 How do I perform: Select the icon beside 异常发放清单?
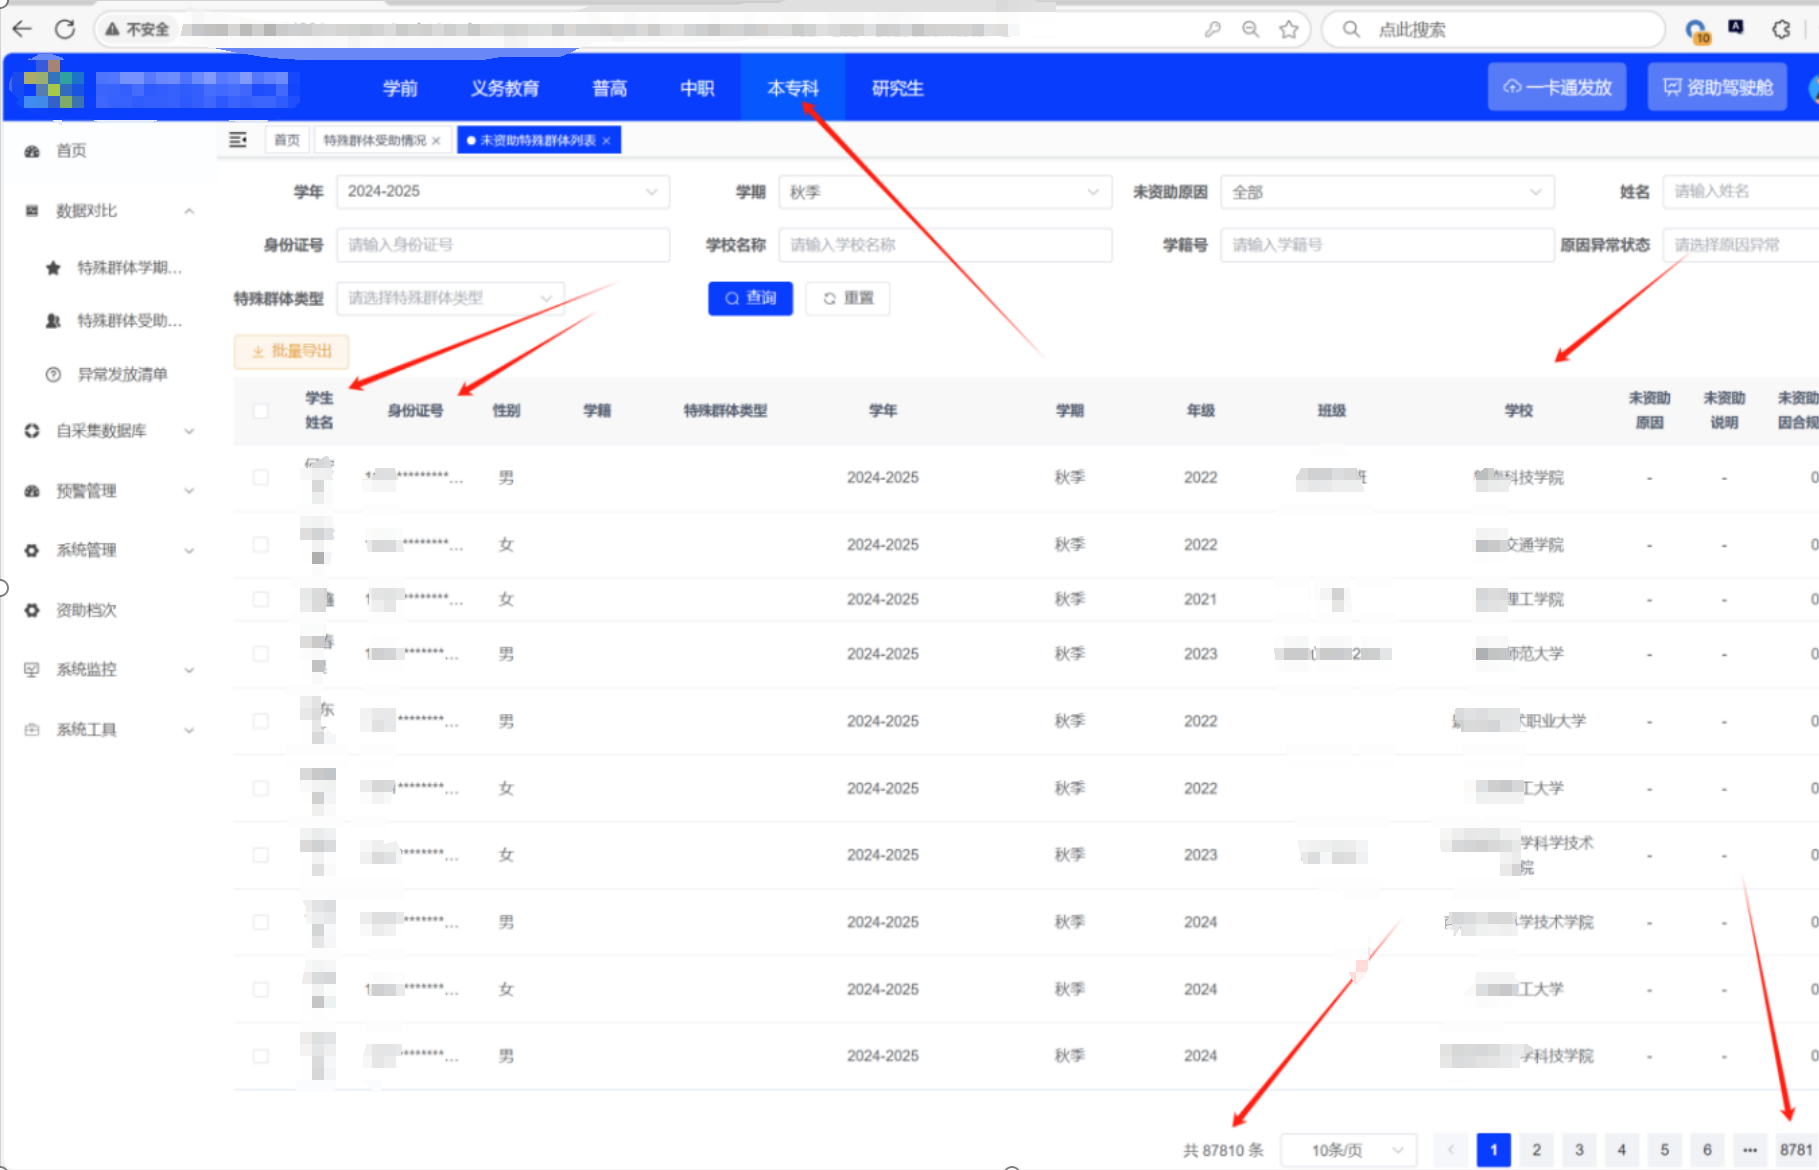coord(53,374)
